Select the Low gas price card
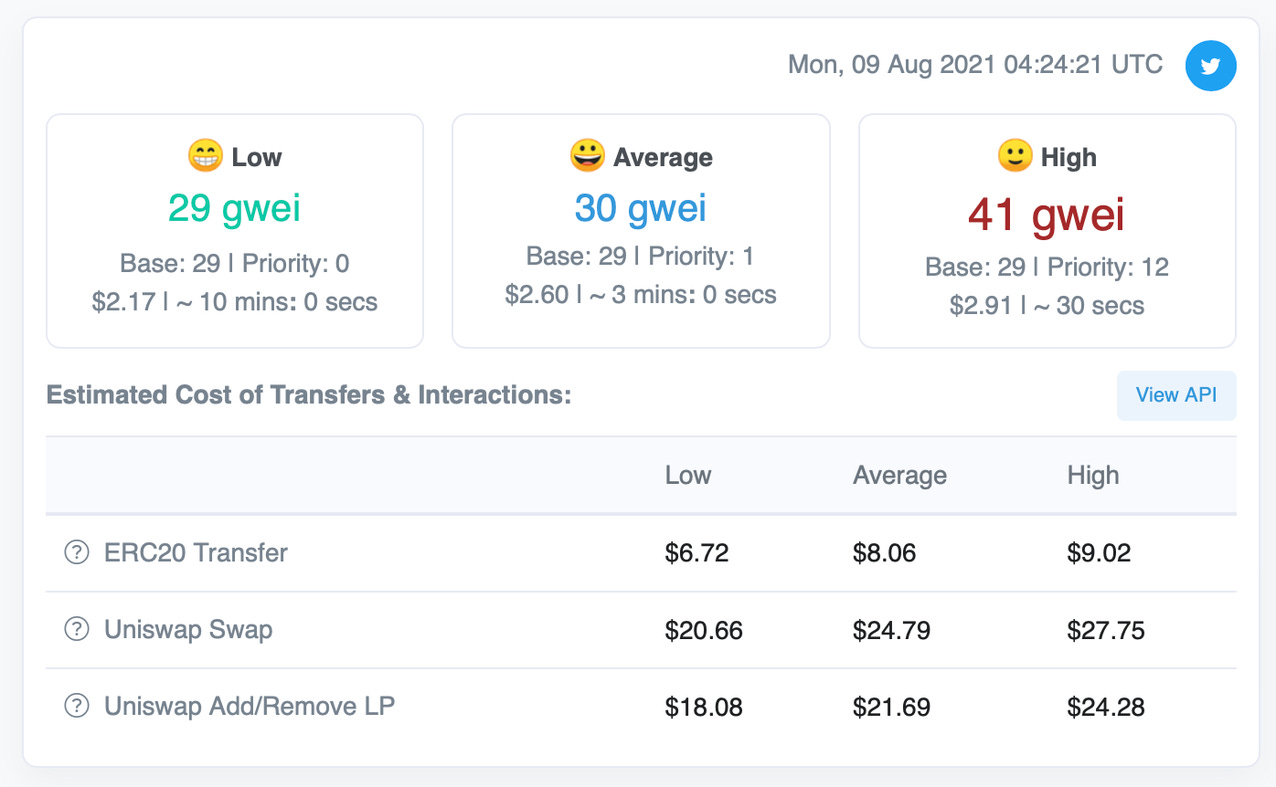 click(x=235, y=231)
